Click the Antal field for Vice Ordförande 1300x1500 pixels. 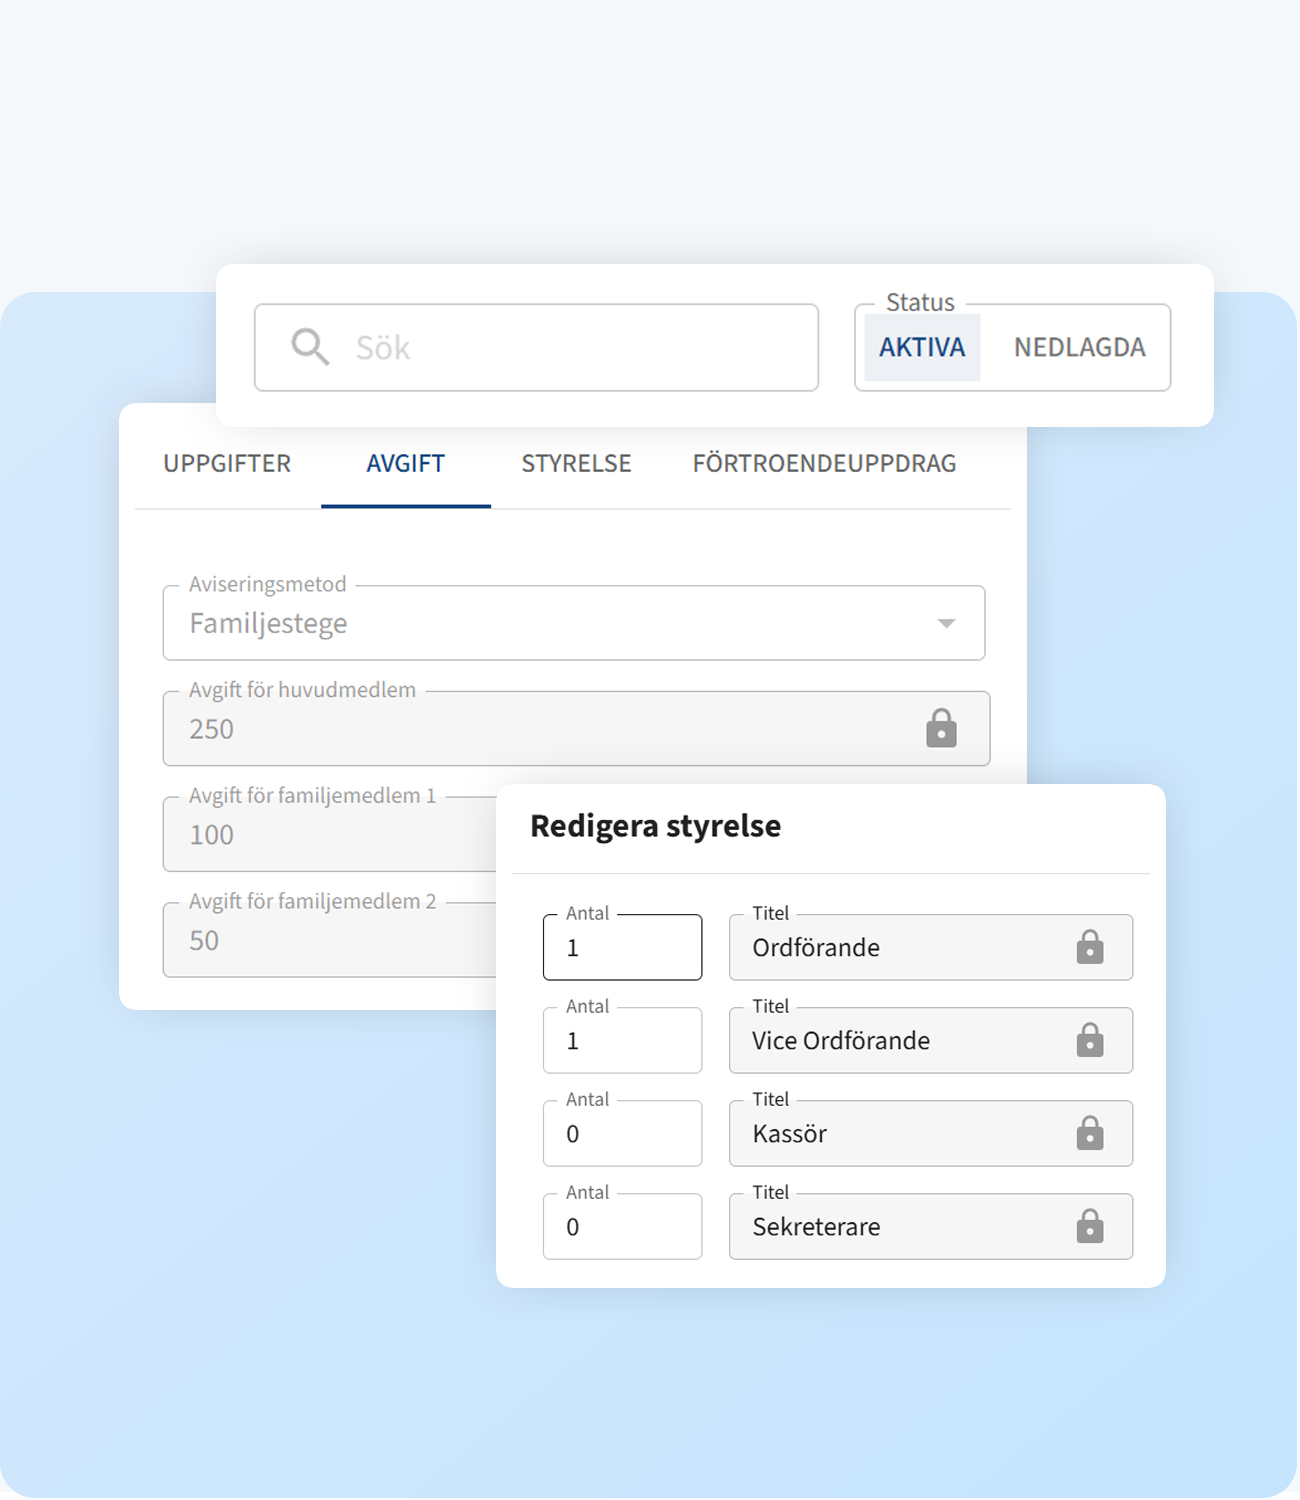click(x=622, y=1040)
